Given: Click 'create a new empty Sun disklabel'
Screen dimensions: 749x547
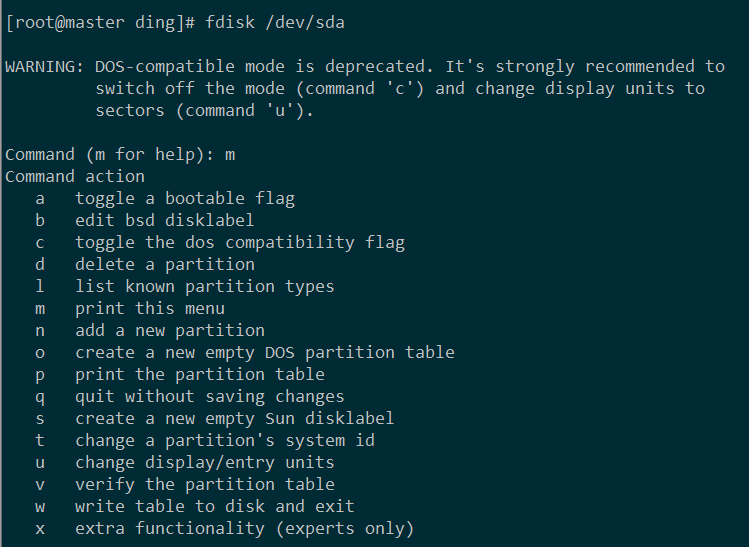Looking at the screenshot, I should tap(235, 418).
